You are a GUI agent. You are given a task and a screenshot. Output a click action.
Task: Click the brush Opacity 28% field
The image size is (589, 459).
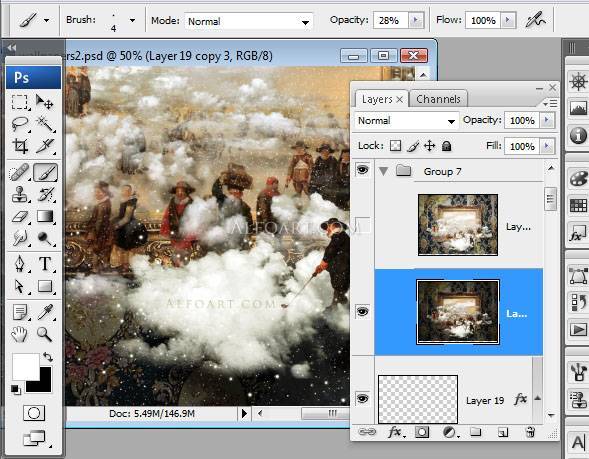click(x=391, y=20)
